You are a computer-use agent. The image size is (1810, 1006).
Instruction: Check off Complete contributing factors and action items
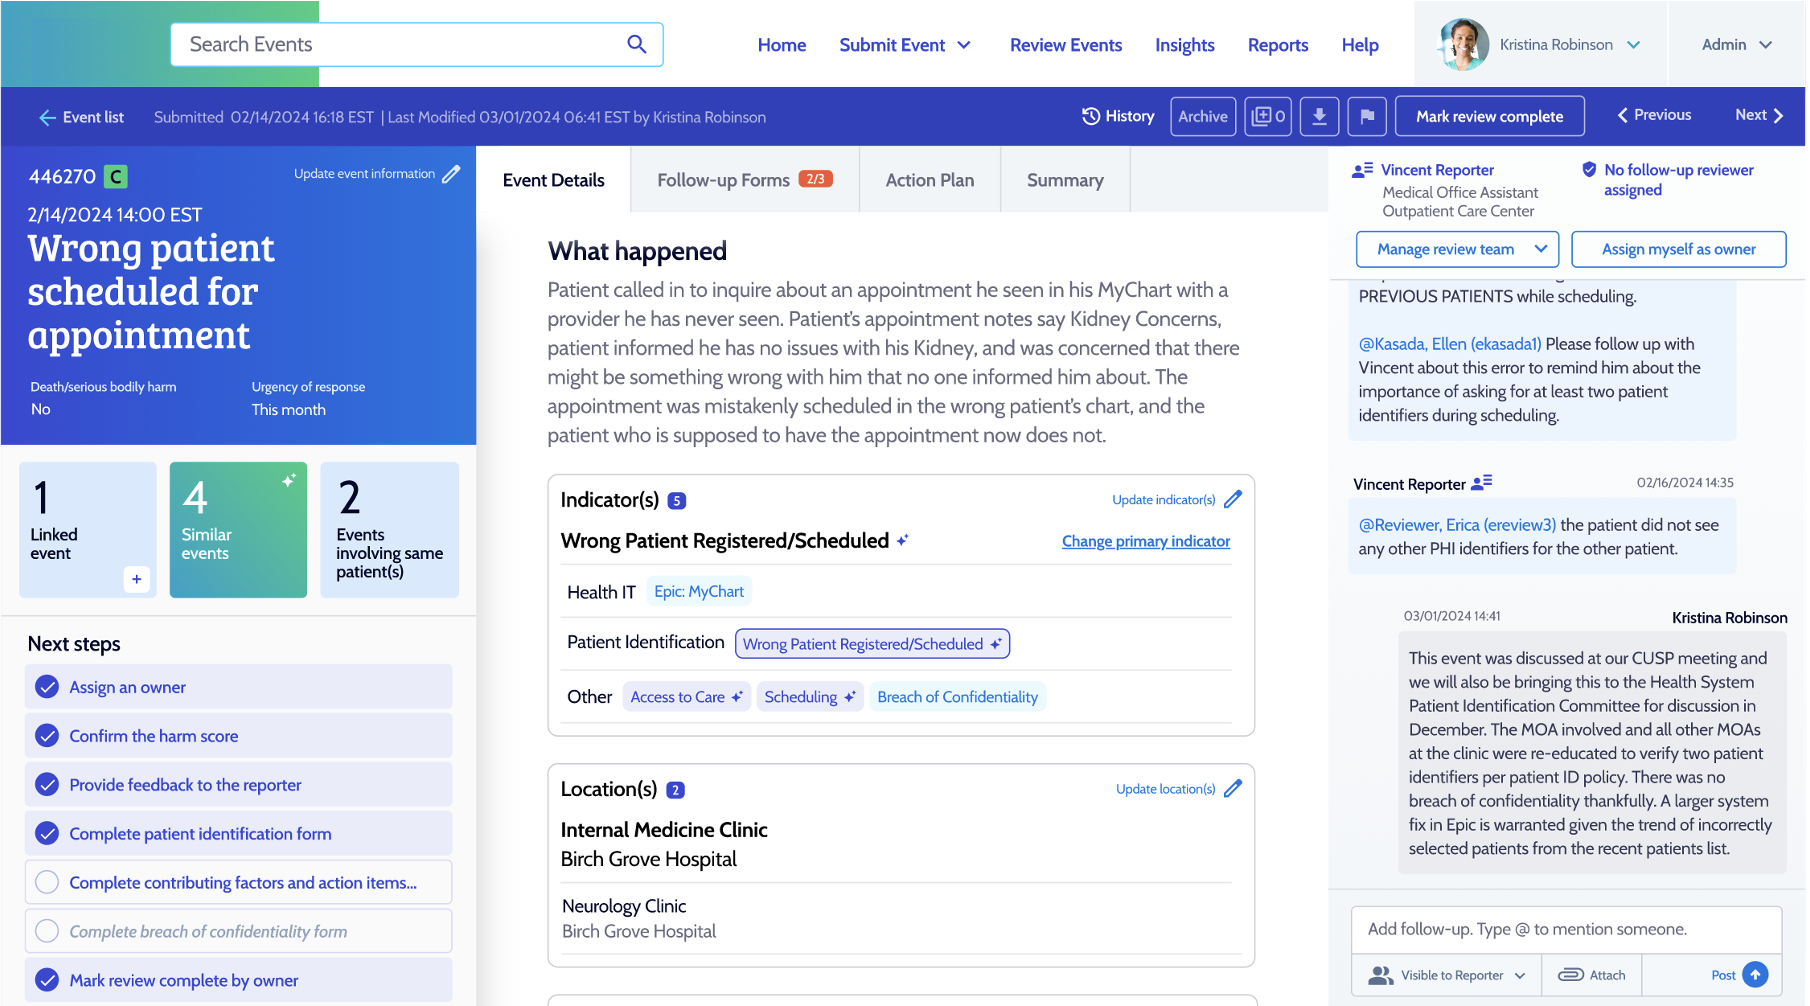[46, 881]
